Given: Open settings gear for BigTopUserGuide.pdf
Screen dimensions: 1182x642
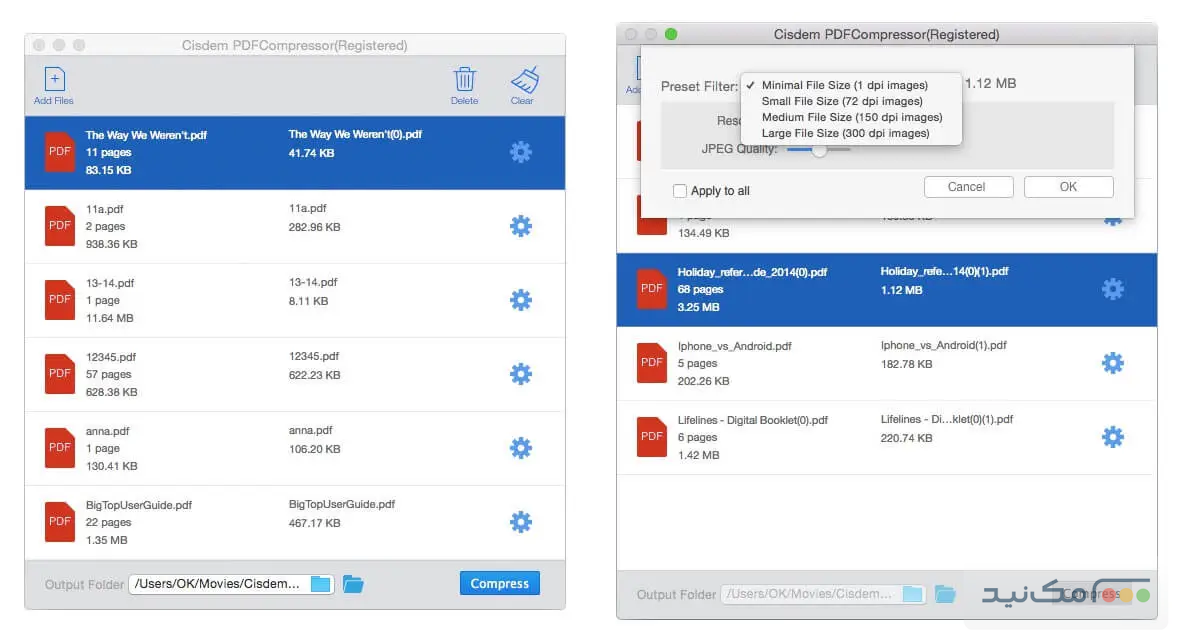Looking at the screenshot, I should tap(521, 522).
